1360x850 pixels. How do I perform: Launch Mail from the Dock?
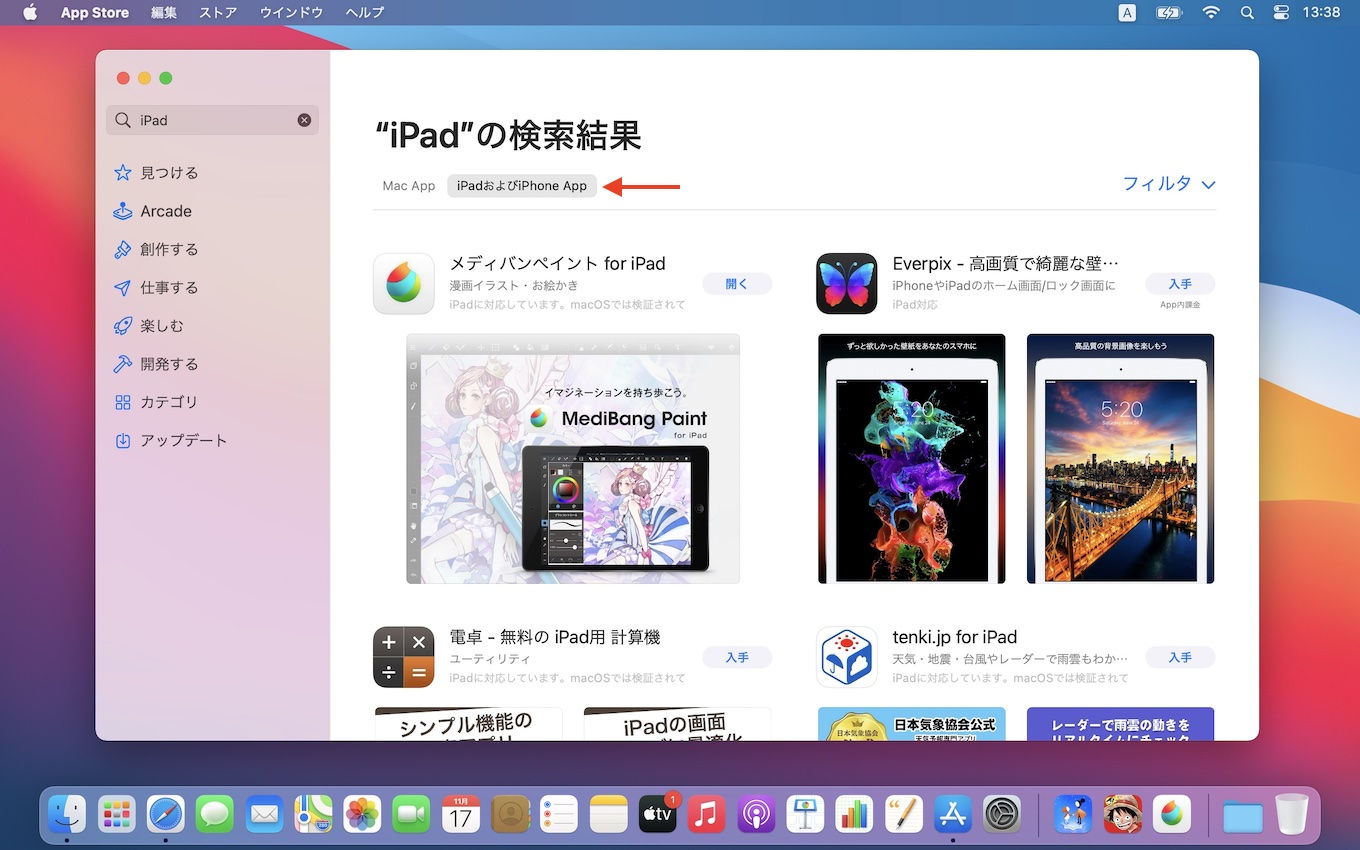pyautogui.click(x=265, y=814)
